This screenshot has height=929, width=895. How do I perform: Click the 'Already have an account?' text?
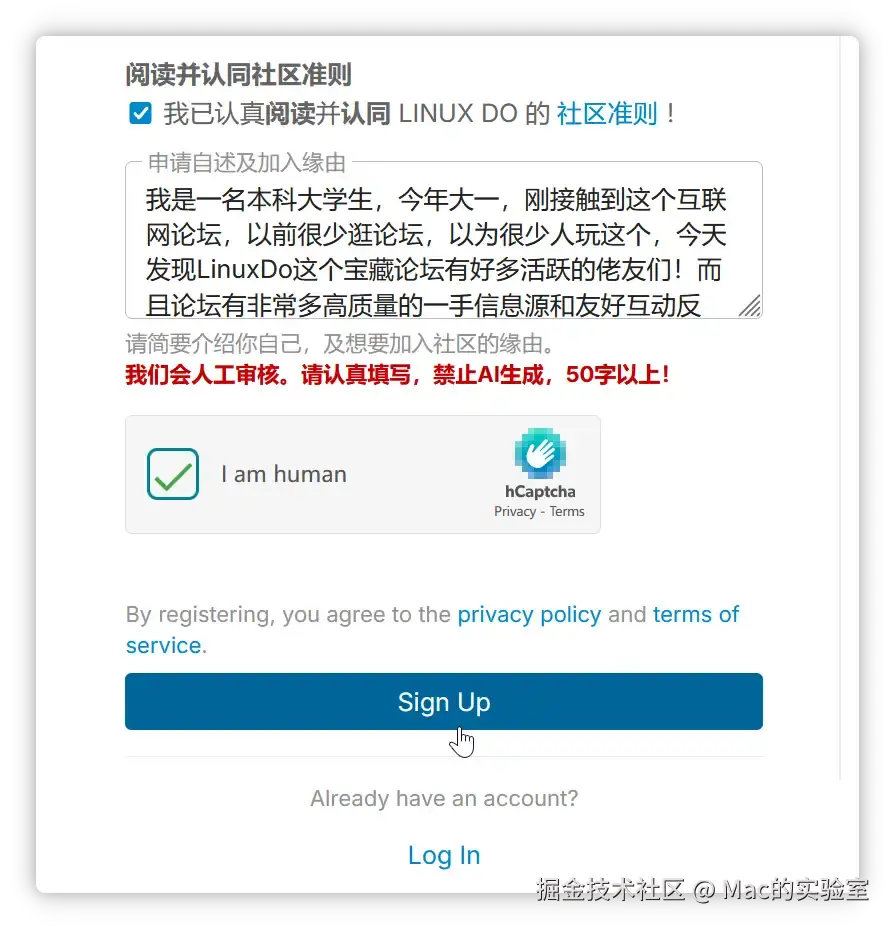pyautogui.click(x=444, y=798)
